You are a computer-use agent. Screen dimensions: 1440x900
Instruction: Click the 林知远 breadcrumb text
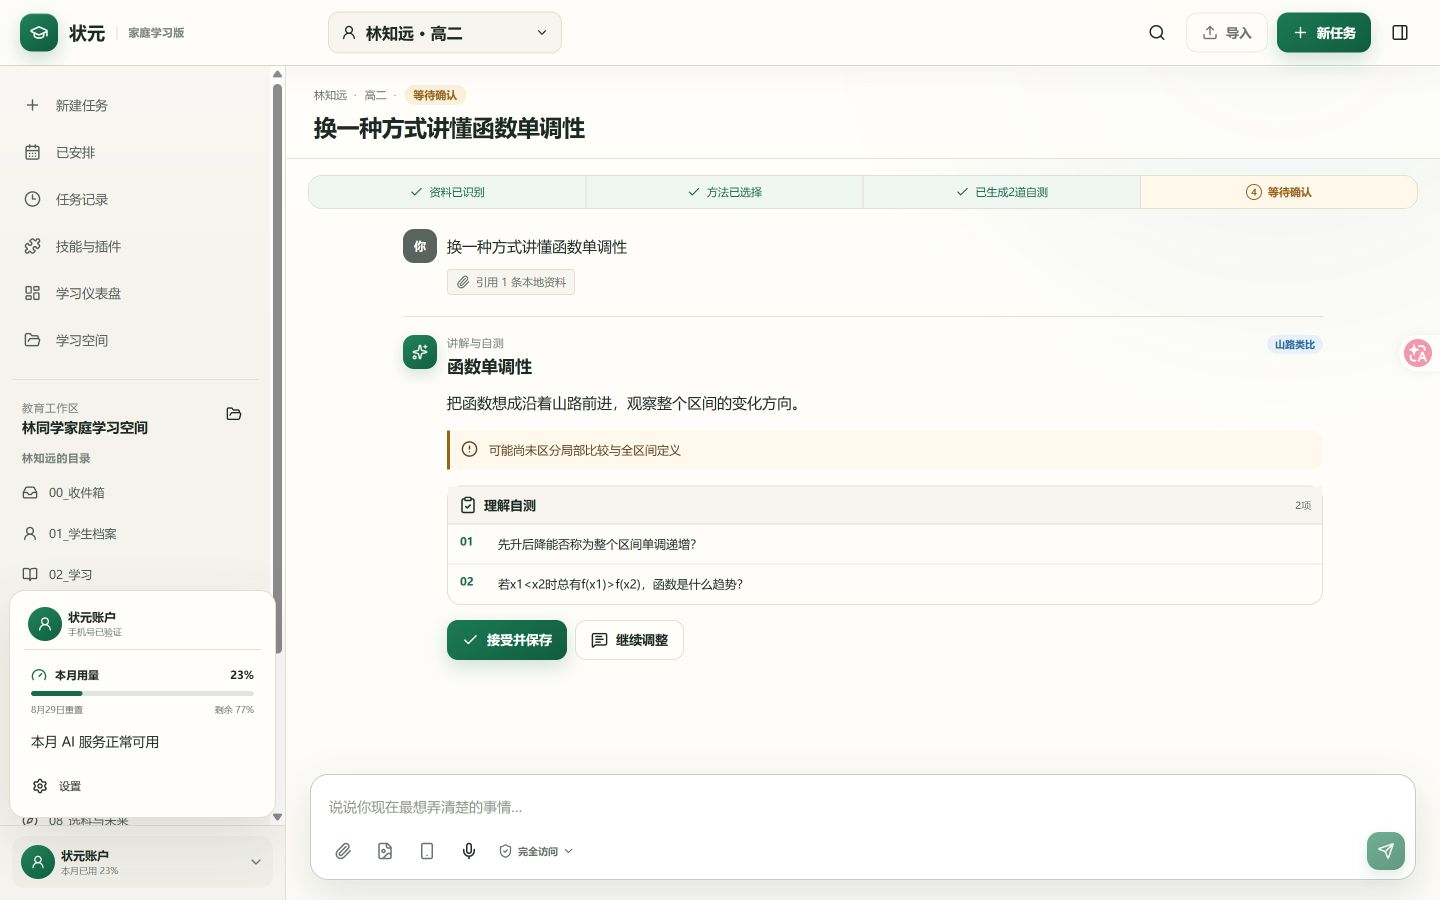(x=330, y=95)
